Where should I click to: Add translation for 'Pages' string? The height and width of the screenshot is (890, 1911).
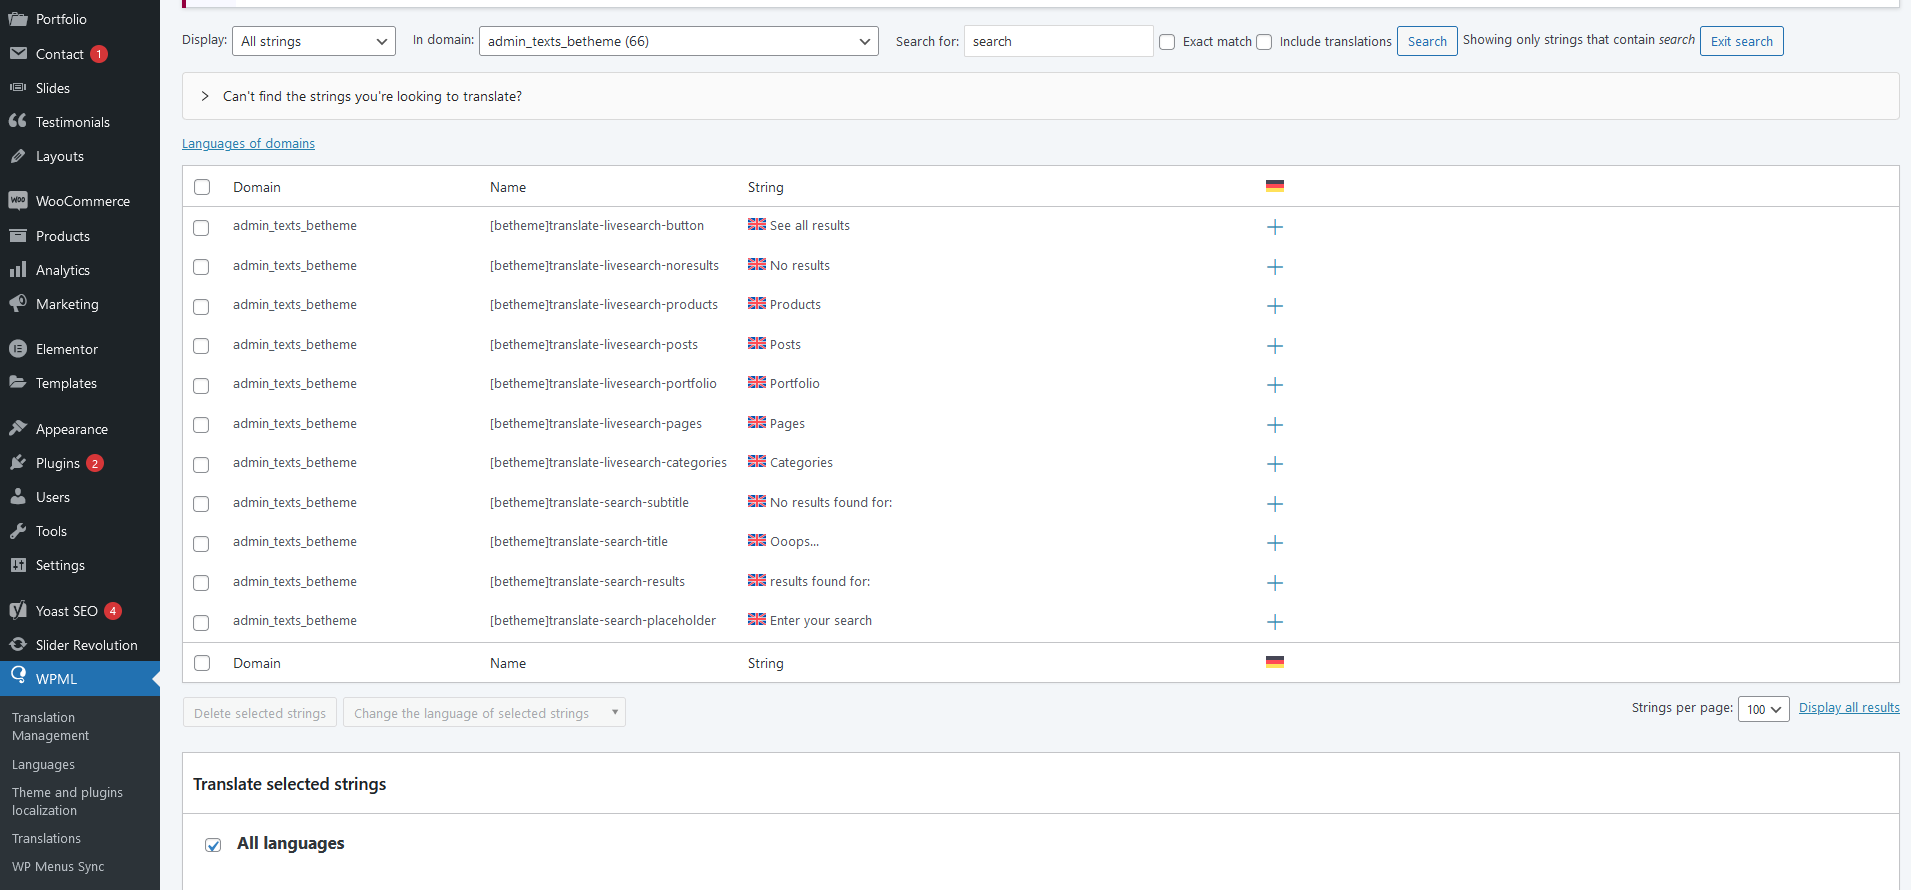(1274, 425)
